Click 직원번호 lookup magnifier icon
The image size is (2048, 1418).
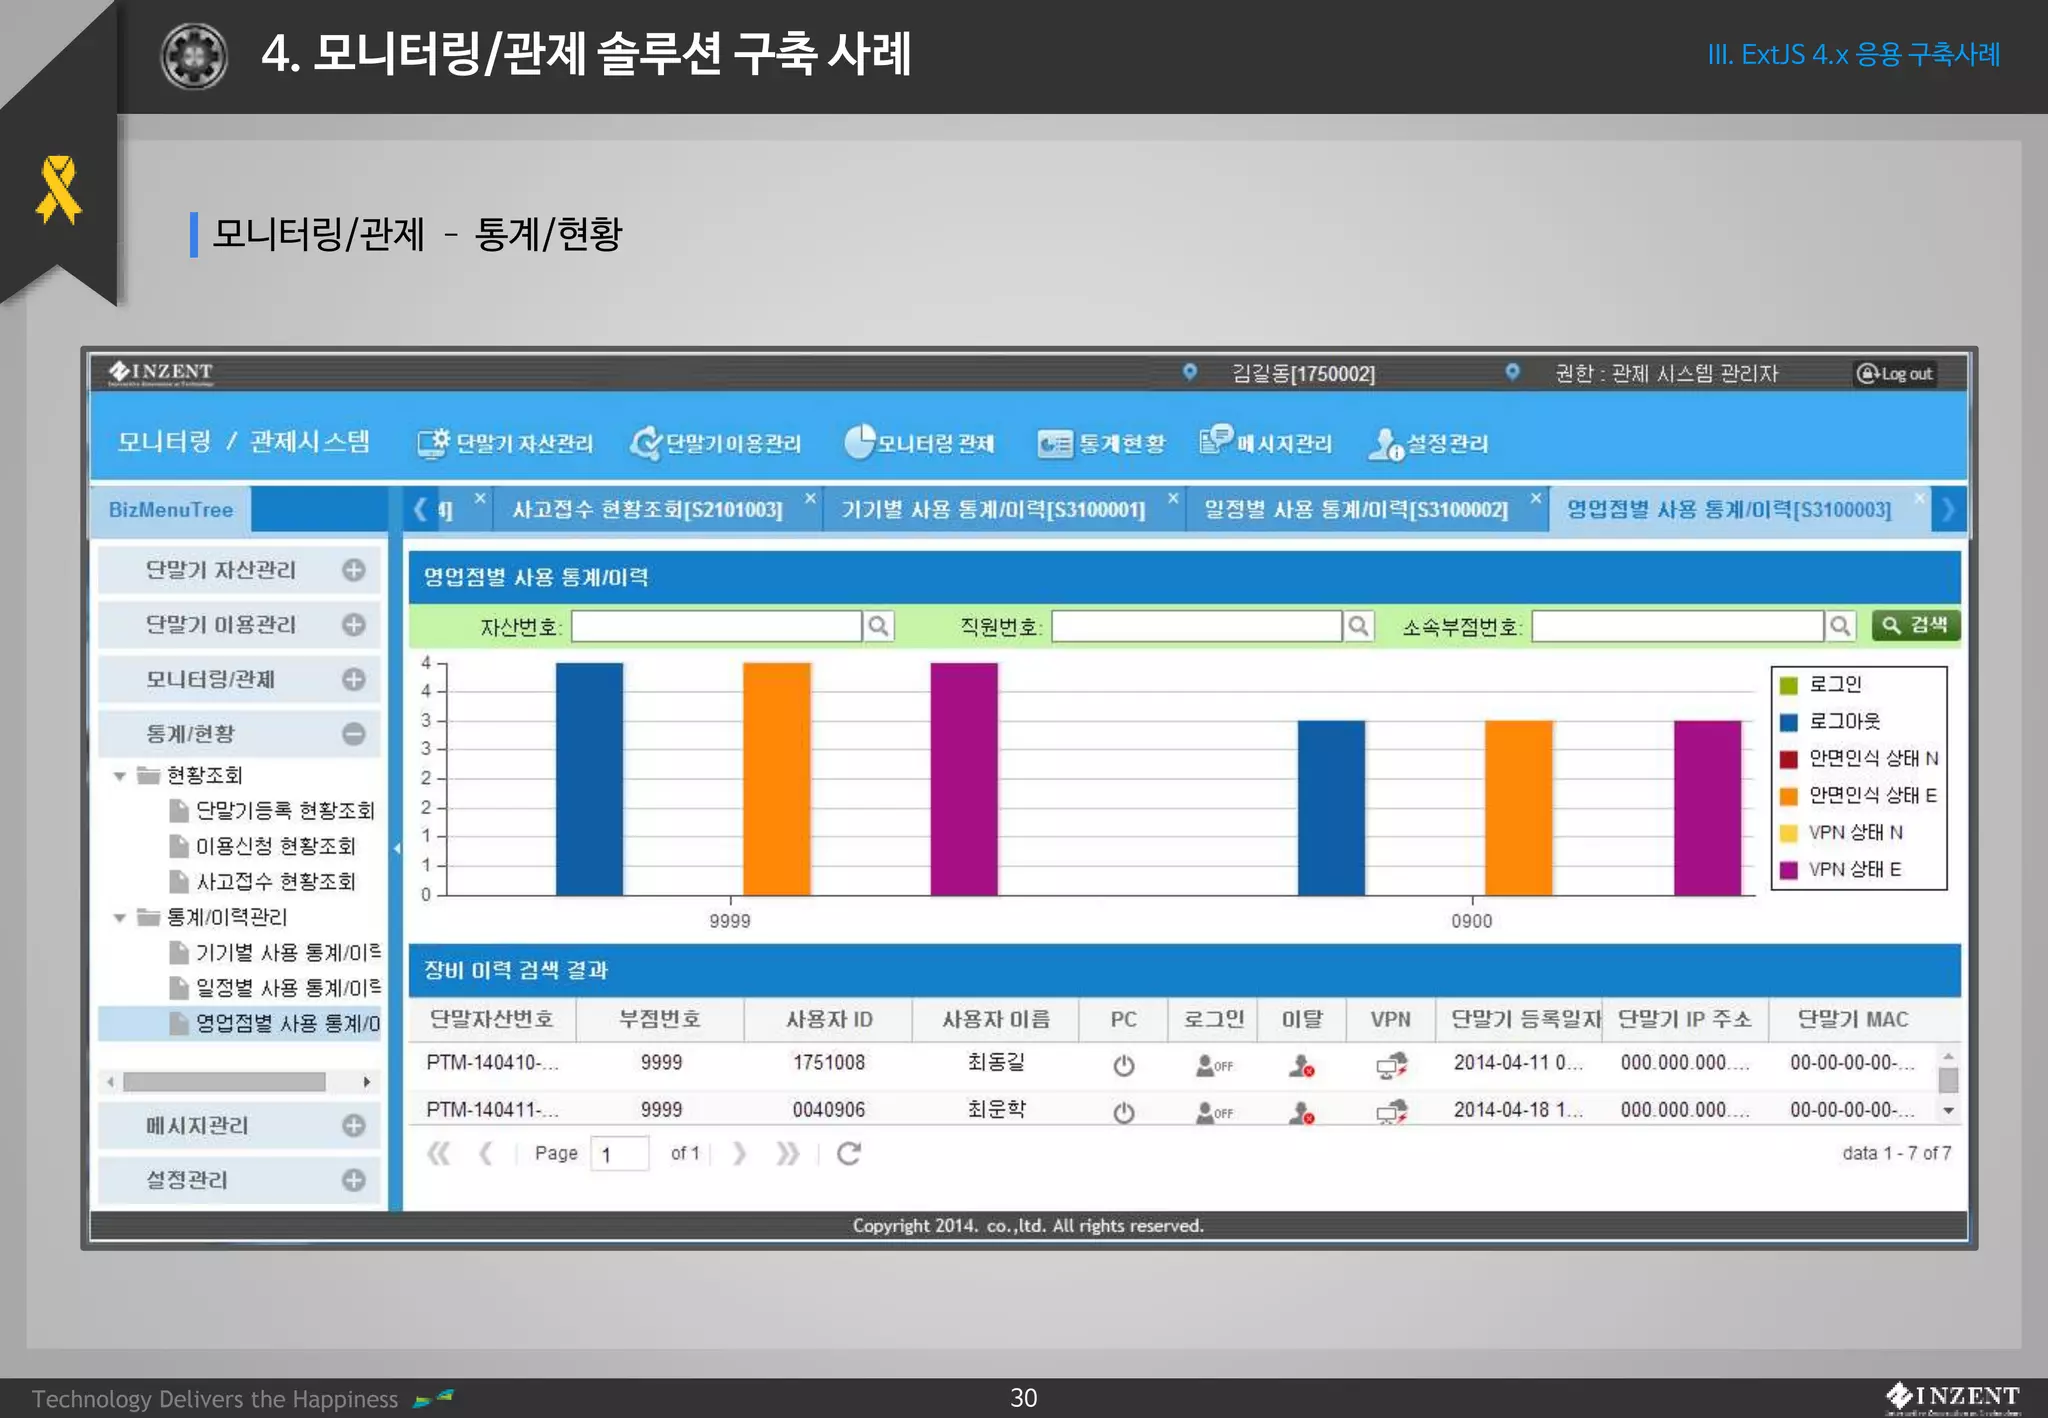point(1358,627)
